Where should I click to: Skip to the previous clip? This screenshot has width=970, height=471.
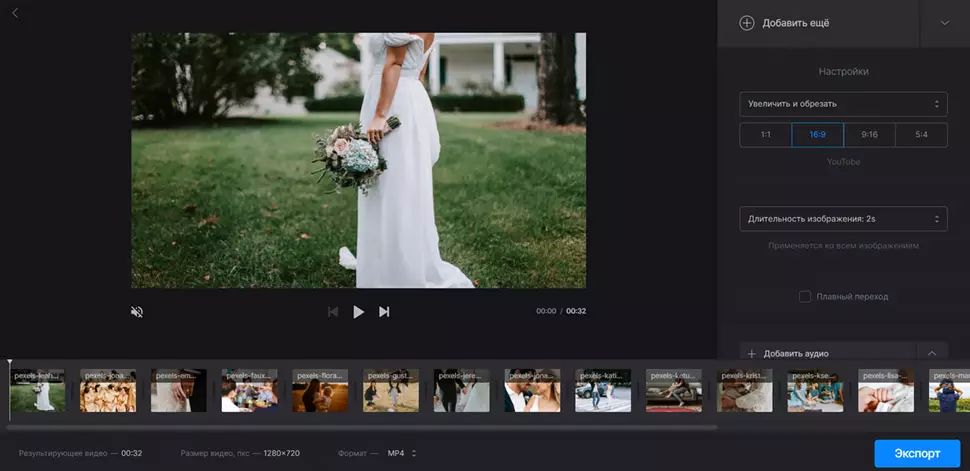click(333, 312)
